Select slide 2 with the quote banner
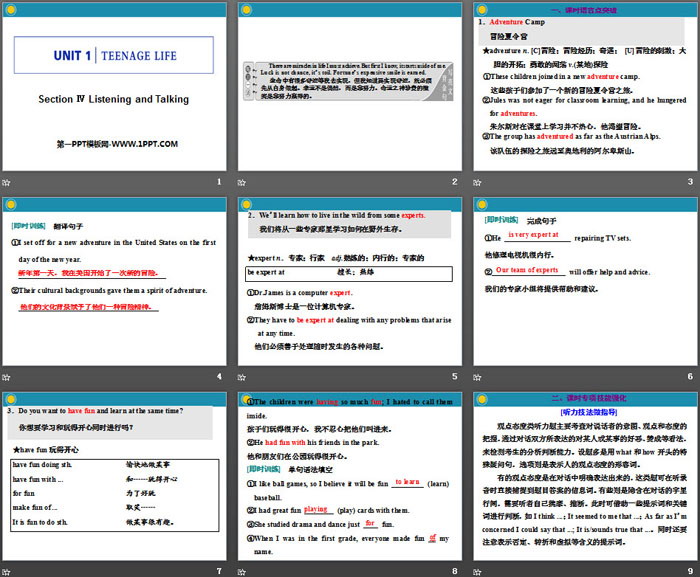The width and height of the screenshot is (700, 577). coord(350,87)
